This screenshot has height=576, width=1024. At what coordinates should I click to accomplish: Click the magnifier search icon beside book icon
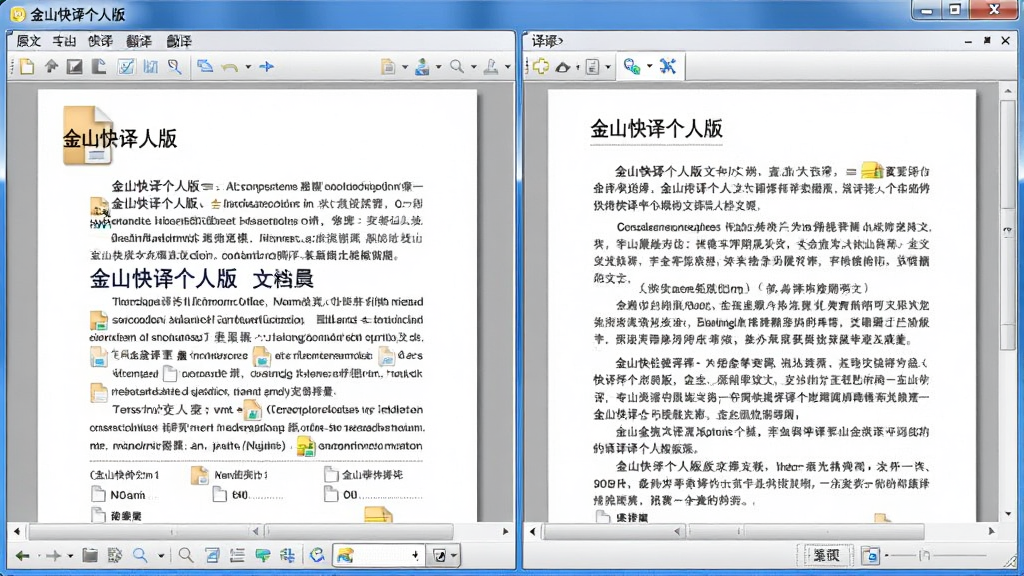coord(174,67)
